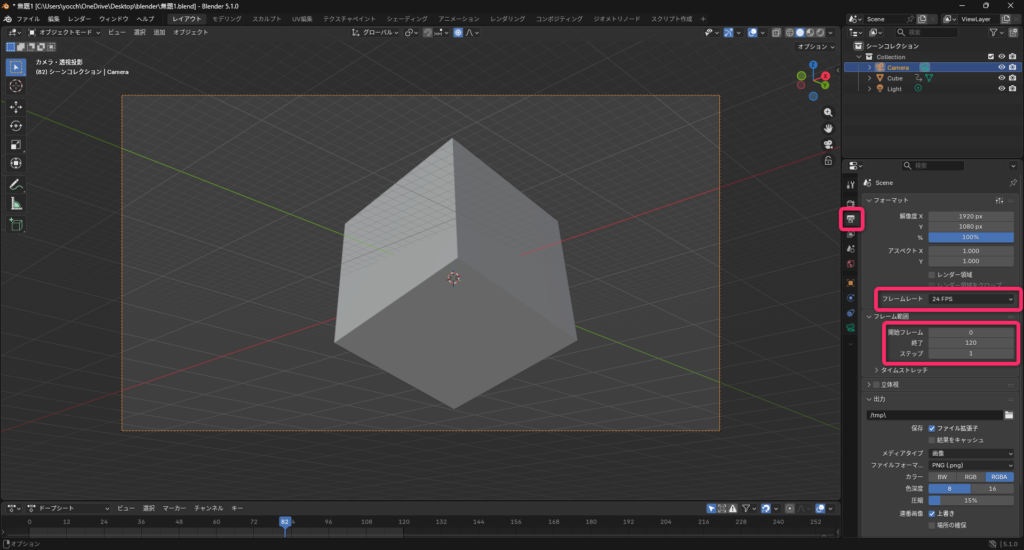Toggle the ファイル拡張子 checkbox

(932, 428)
